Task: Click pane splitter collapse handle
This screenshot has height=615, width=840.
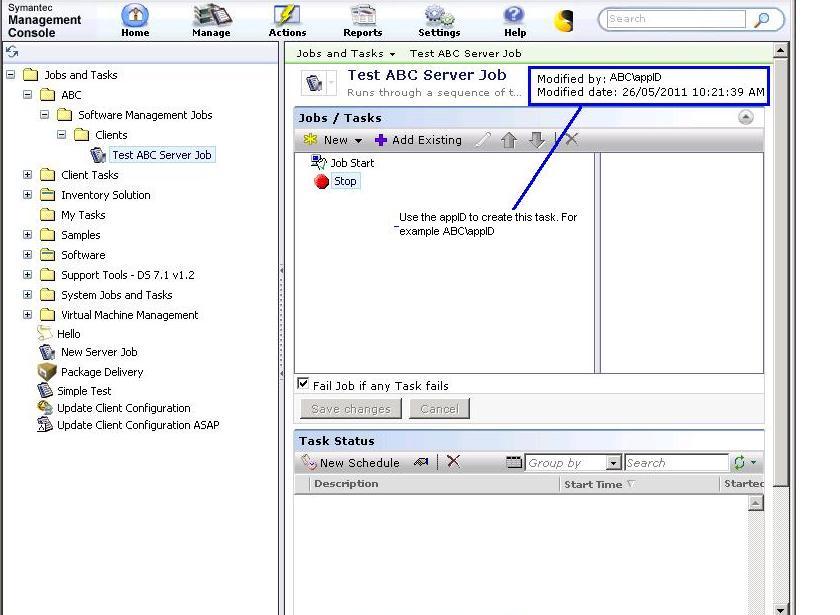Action: pyautogui.click(x=282, y=321)
